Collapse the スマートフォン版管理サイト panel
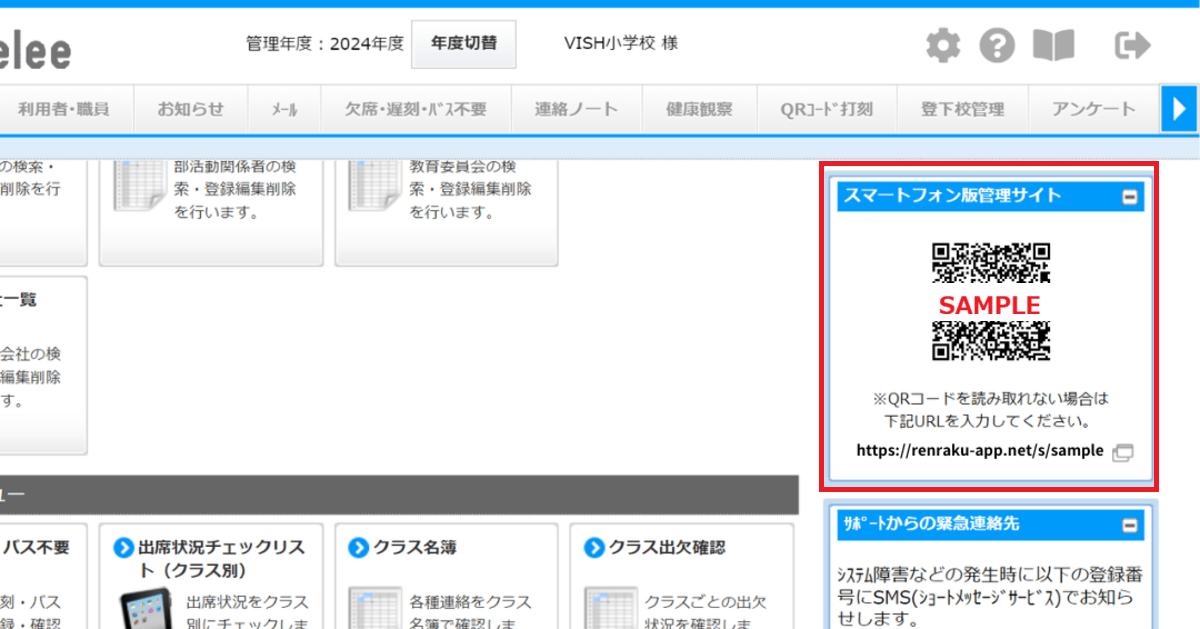 [1130, 197]
